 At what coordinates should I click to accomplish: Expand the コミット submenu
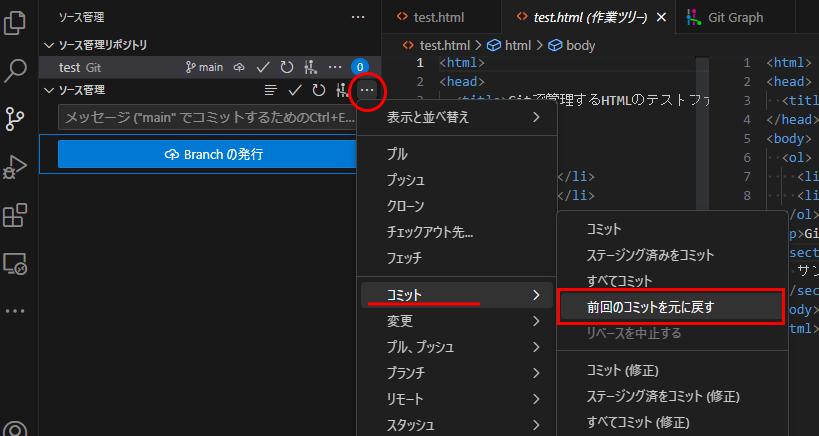[x=457, y=295]
